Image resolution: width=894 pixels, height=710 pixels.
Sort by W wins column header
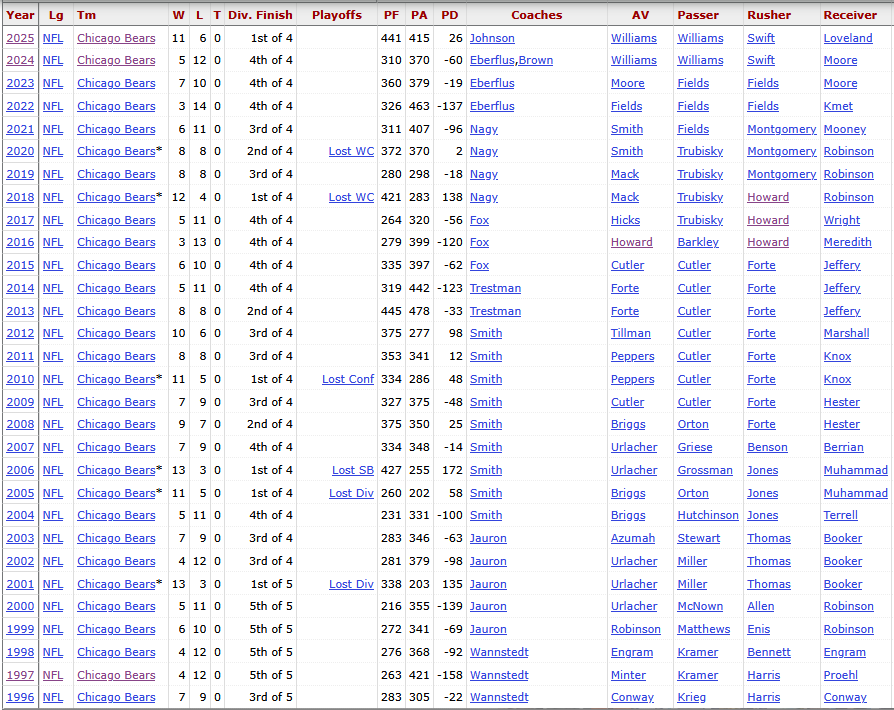pyautogui.click(x=178, y=15)
